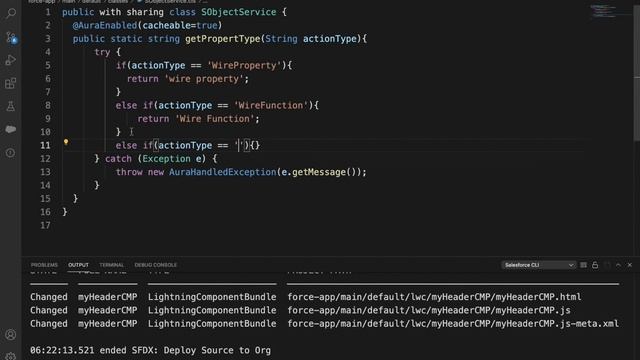Click the circled info icon in activity bar
This screenshot has width=640, height=360.
(x=11, y=153)
